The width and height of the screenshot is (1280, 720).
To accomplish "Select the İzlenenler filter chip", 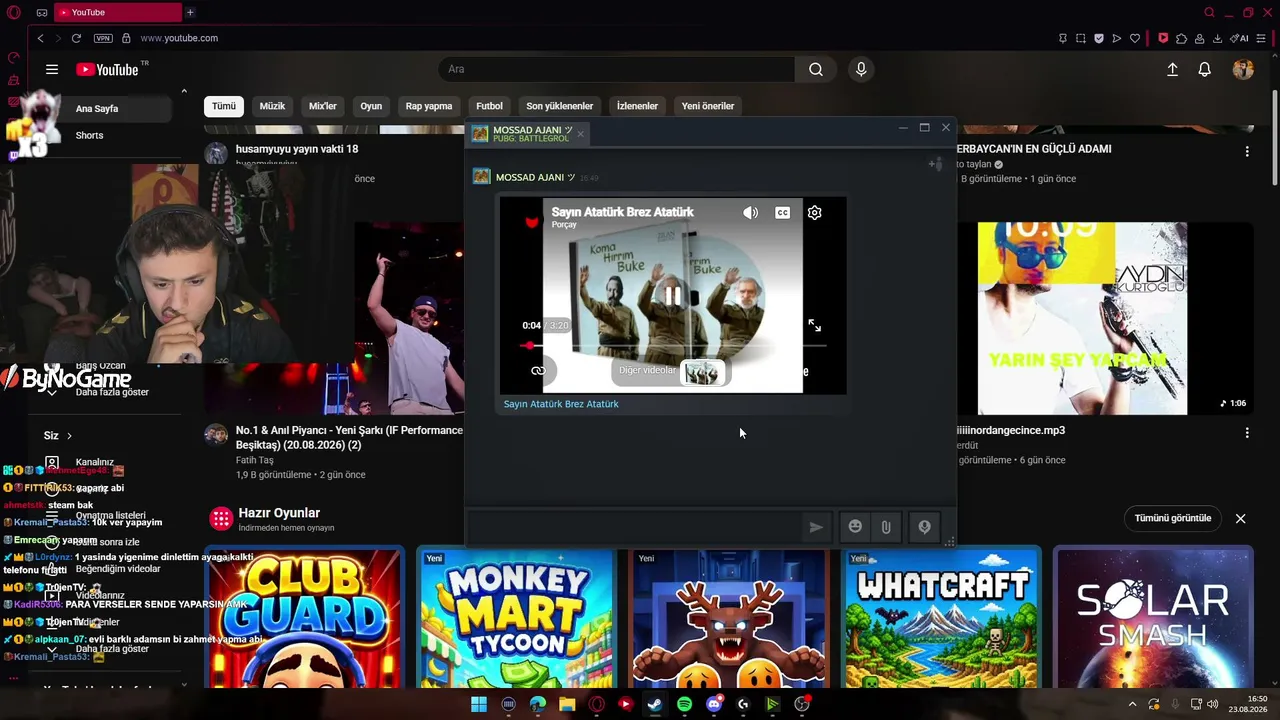I will [637, 106].
